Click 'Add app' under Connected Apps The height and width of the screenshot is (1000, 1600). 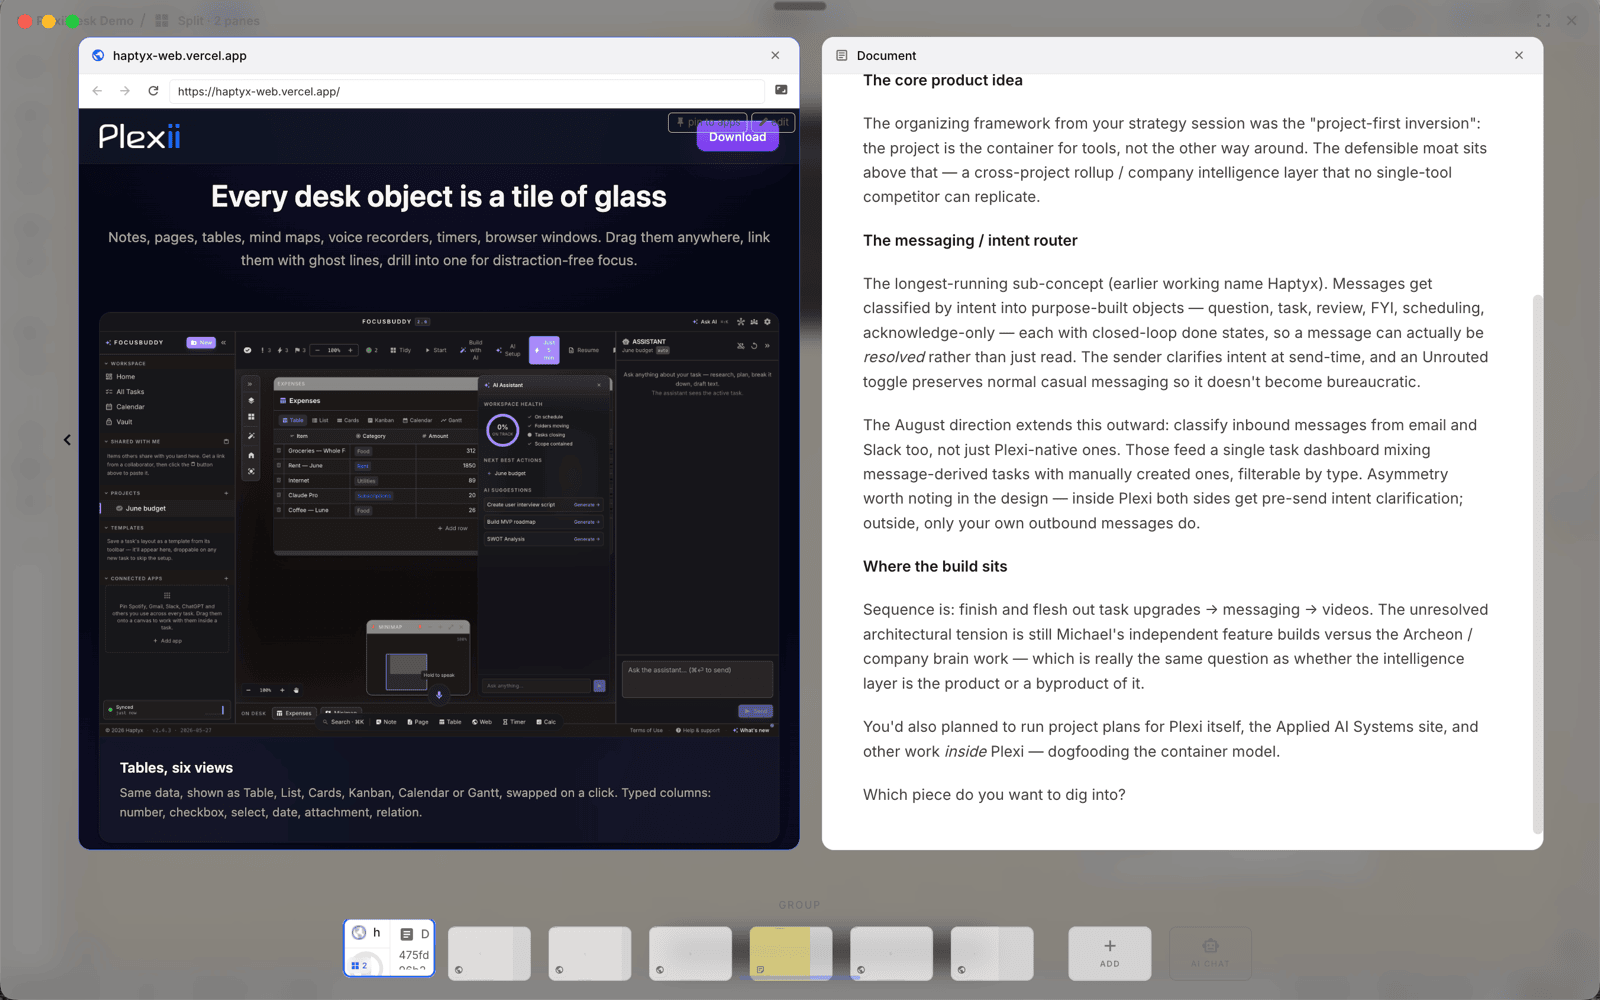[x=167, y=640]
